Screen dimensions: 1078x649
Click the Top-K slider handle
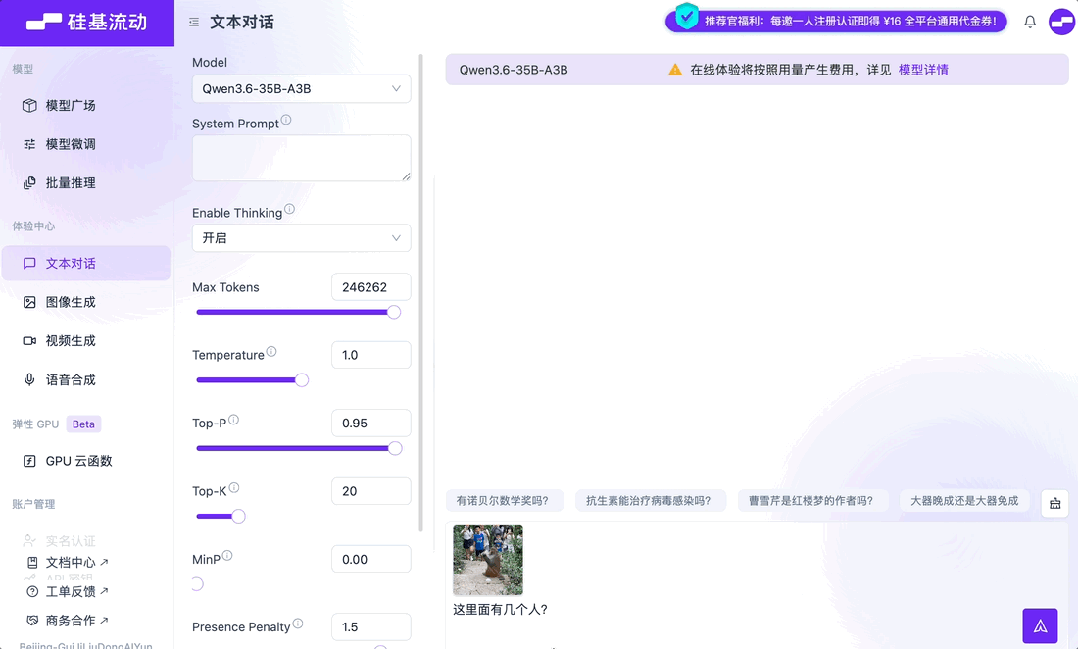pyautogui.click(x=239, y=516)
